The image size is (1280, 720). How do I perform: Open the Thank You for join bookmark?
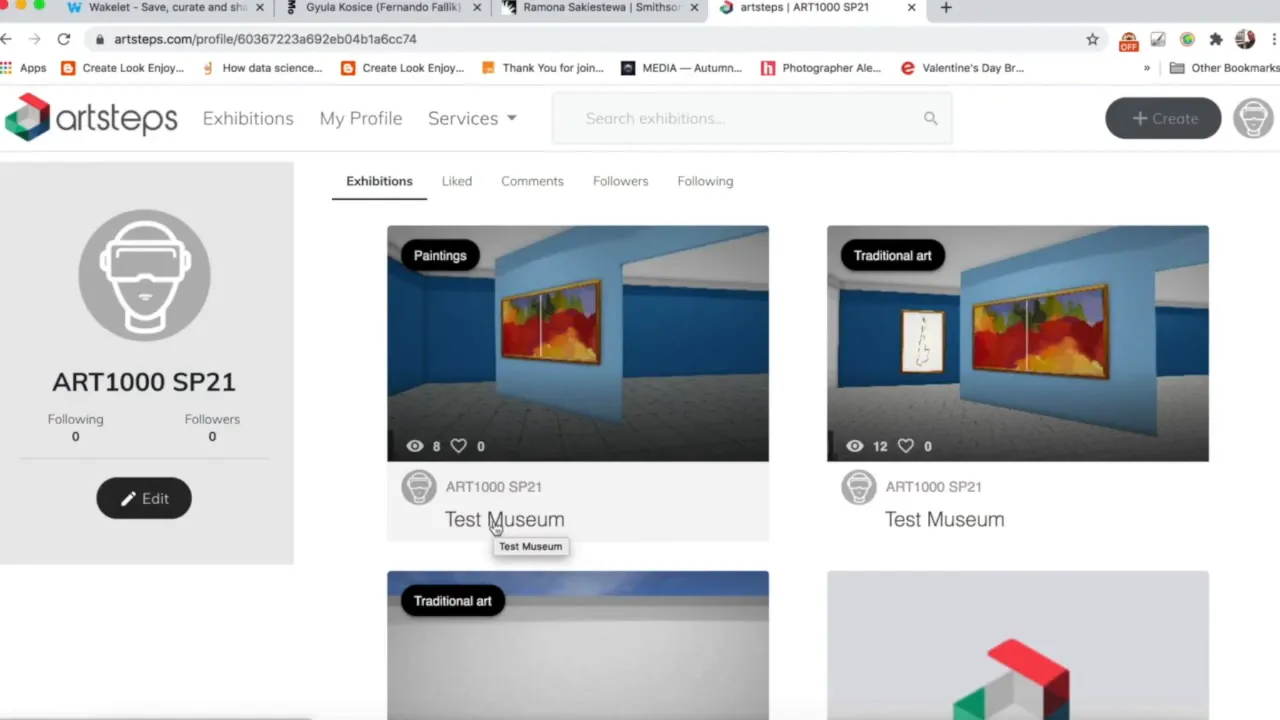click(543, 68)
